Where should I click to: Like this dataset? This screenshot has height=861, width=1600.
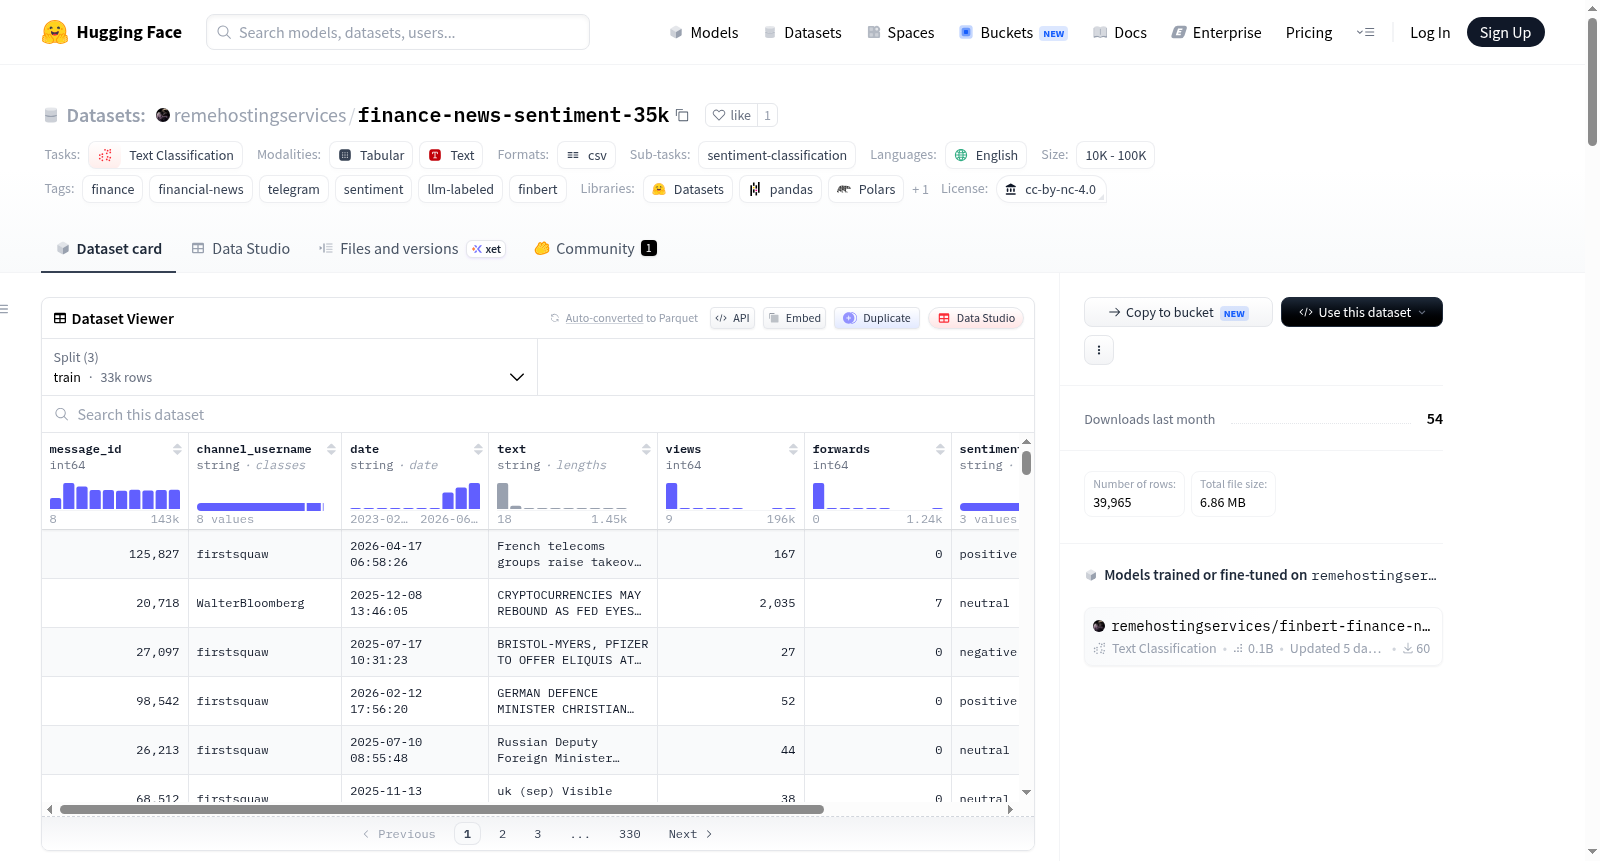click(x=731, y=115)
